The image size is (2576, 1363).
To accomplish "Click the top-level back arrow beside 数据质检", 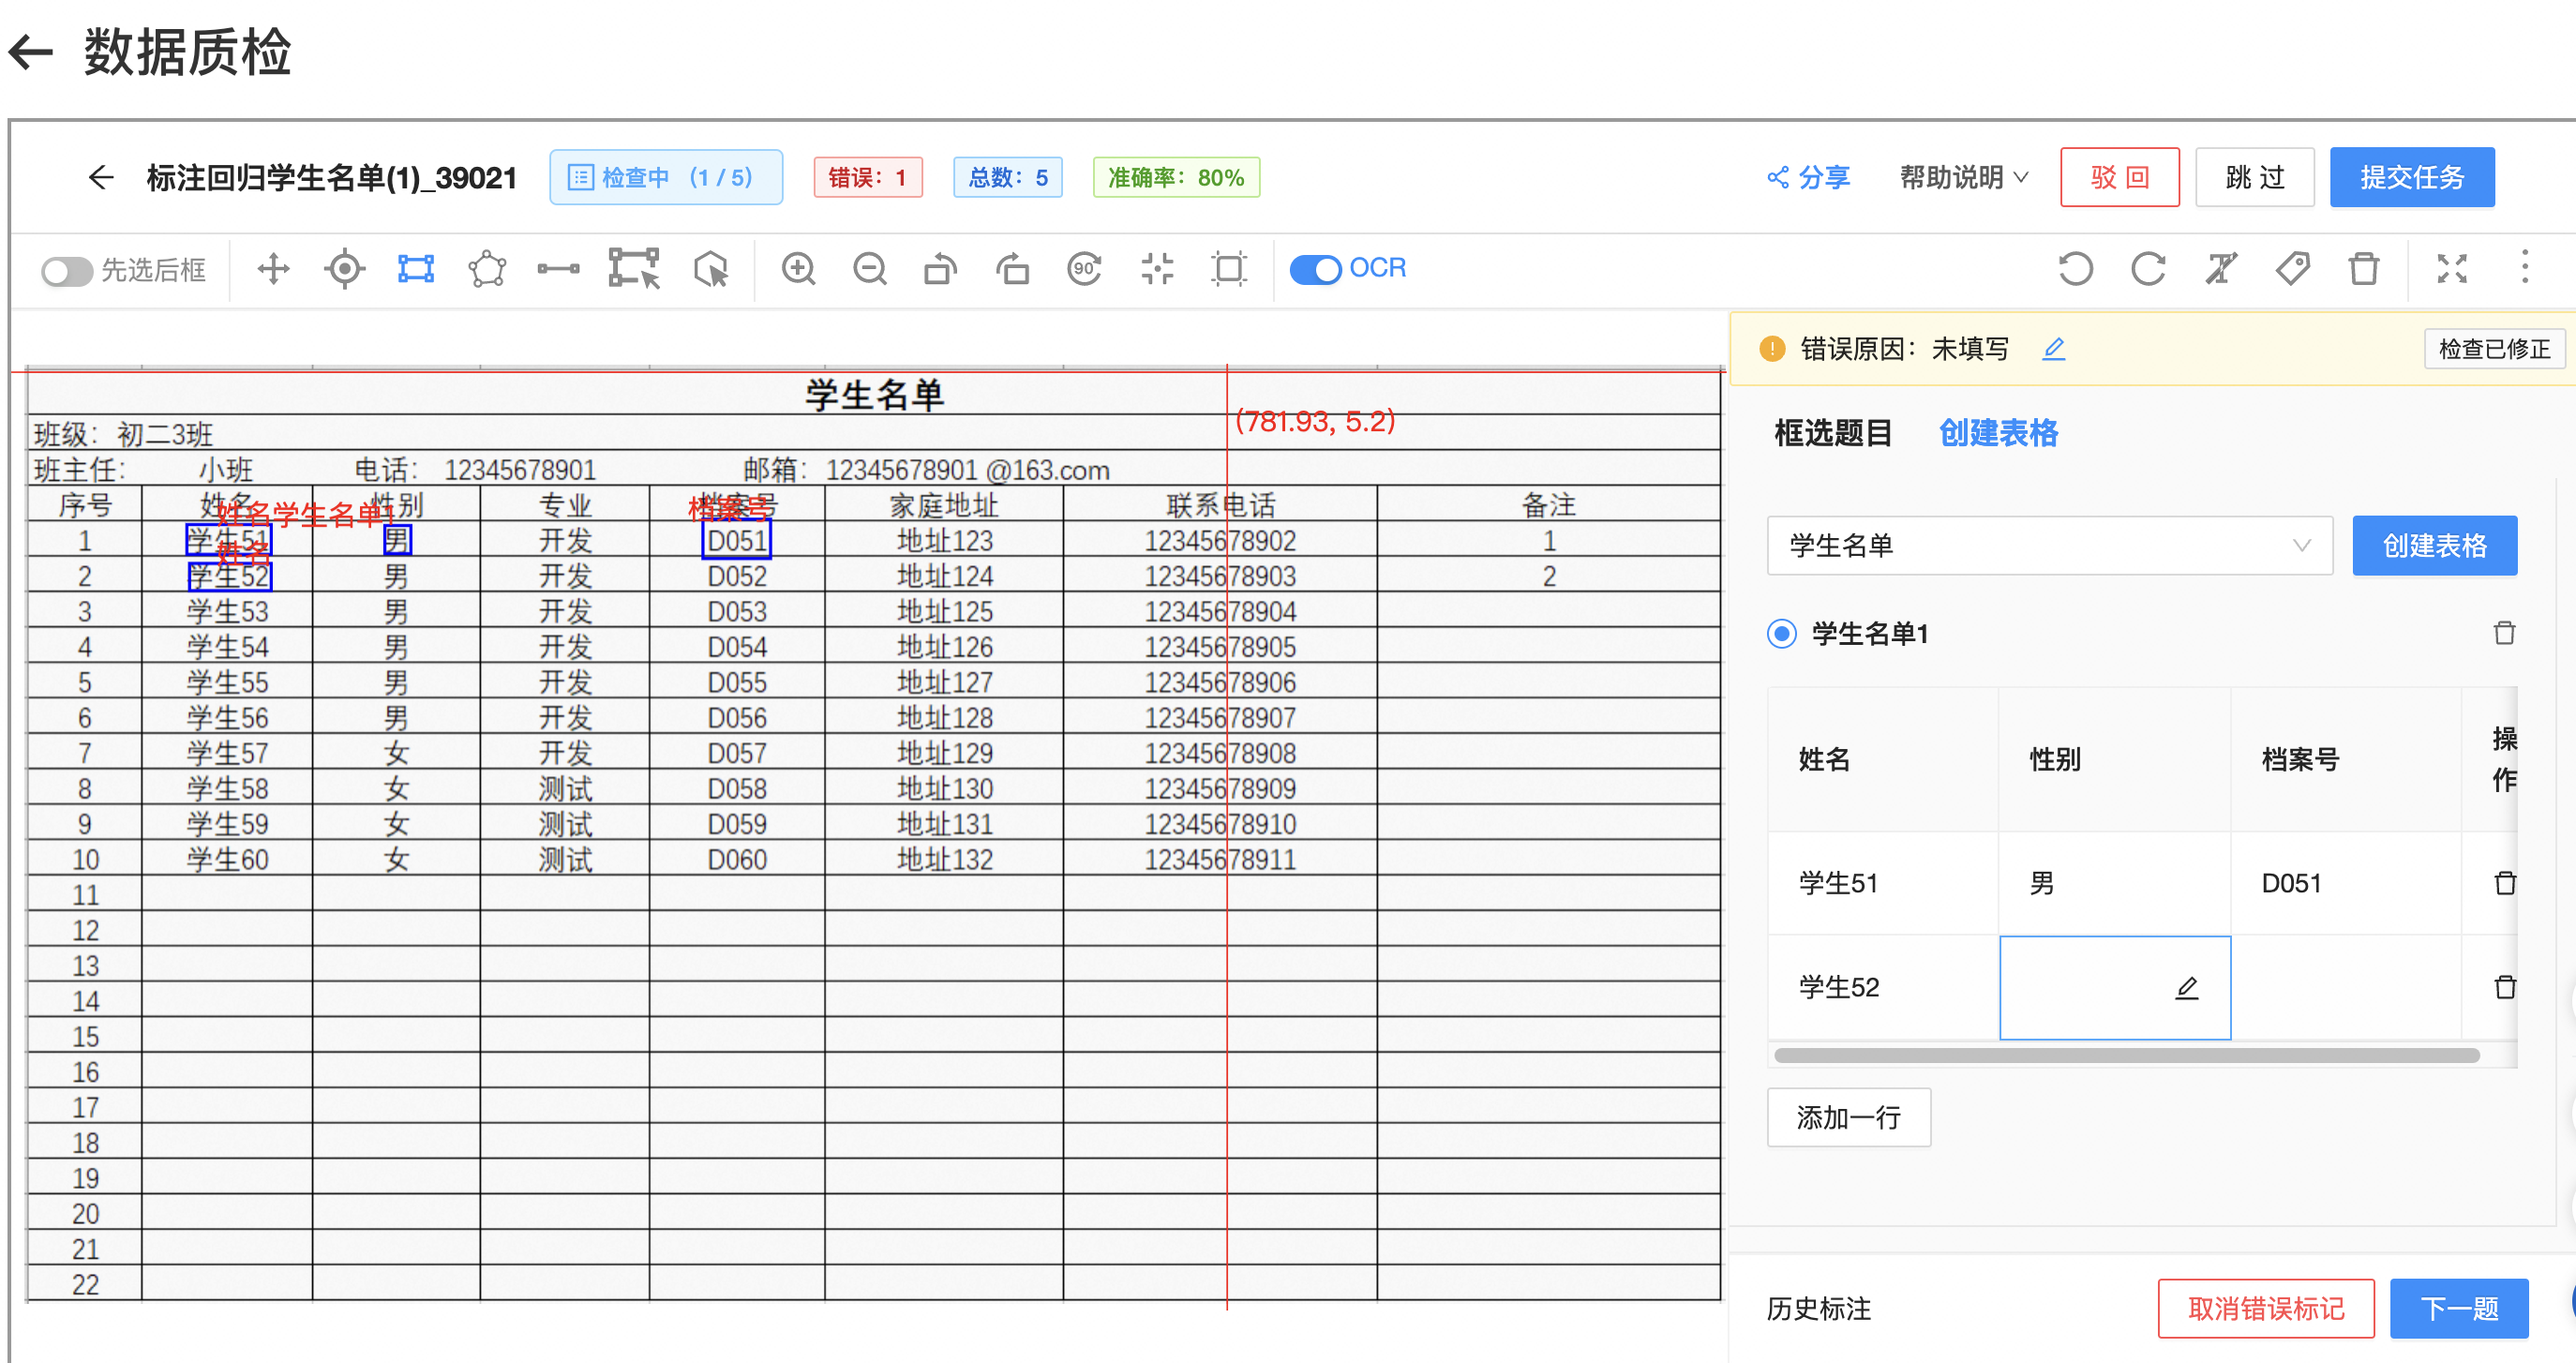I will coord(31,52).
